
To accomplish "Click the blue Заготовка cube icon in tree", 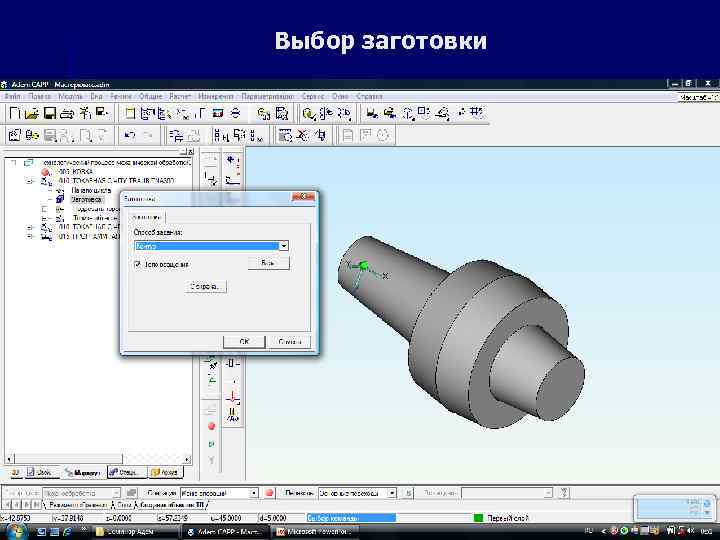I will [60, 199].
